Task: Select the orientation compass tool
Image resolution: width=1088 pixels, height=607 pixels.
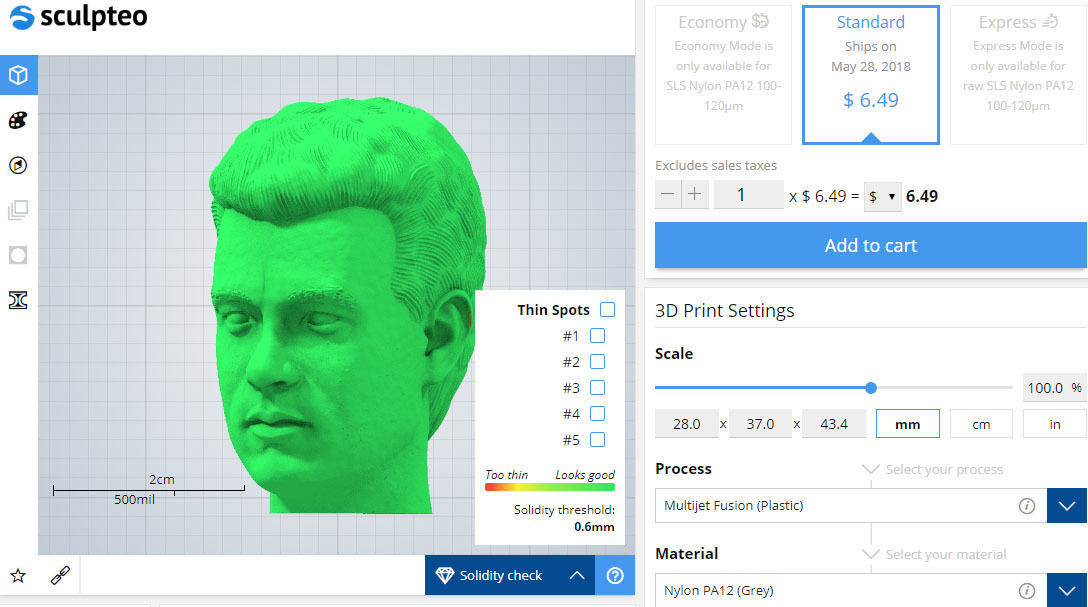Action: (18, 165)
